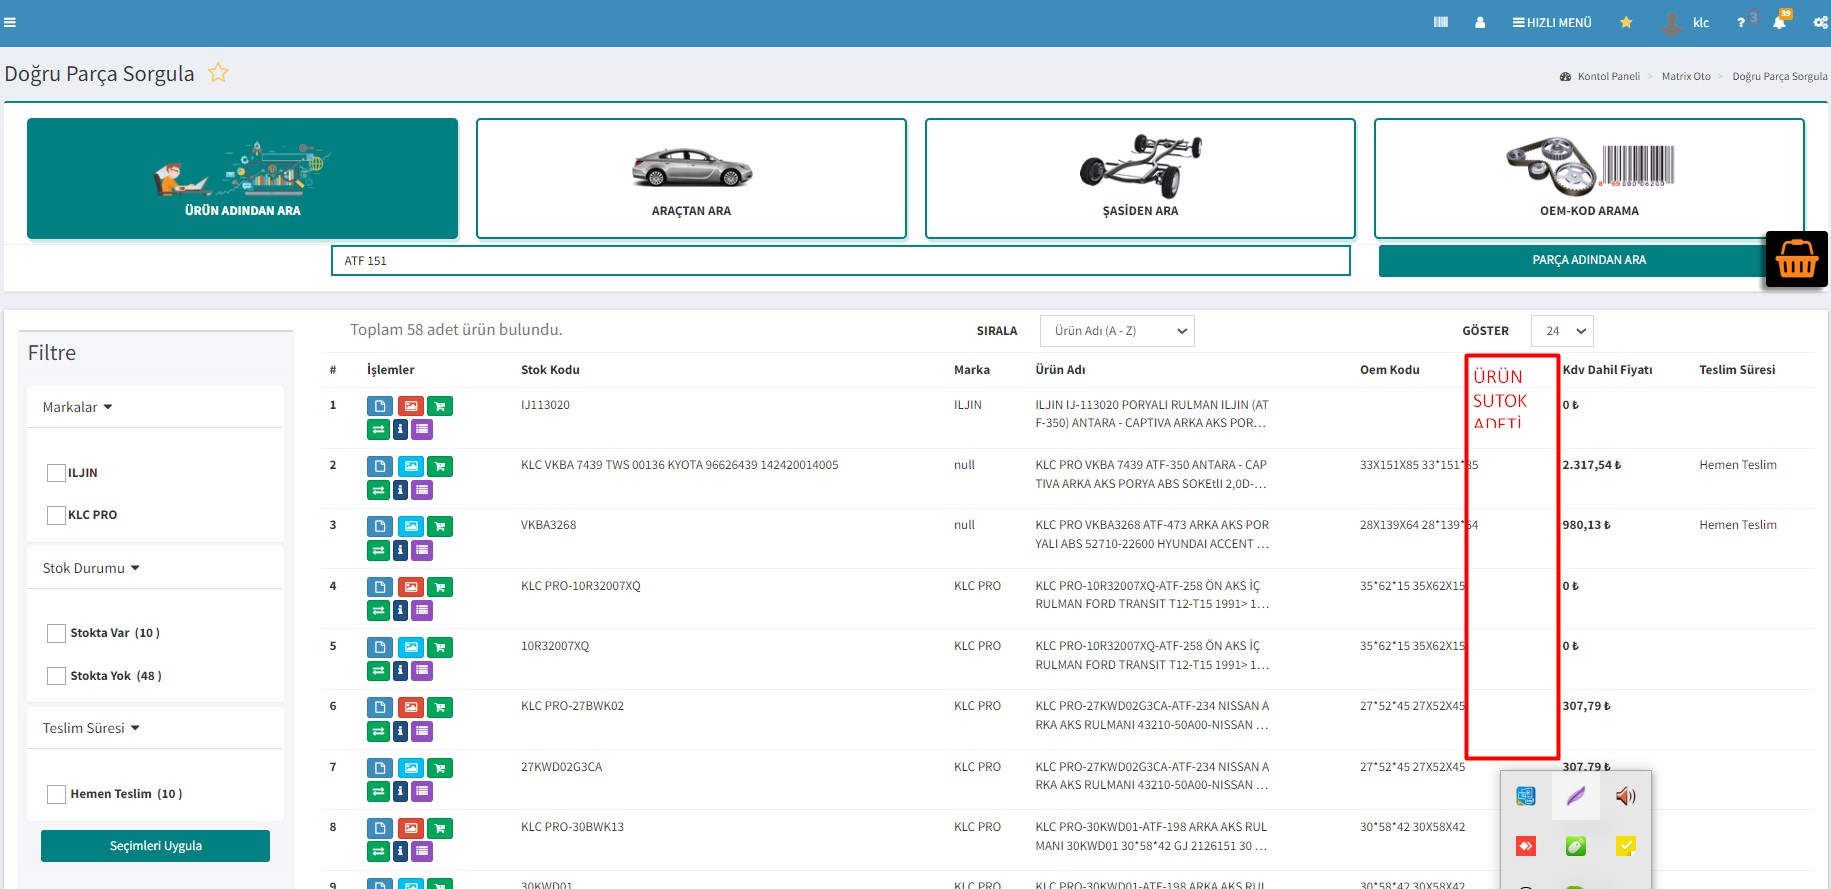Click the green swap arrows icon in row 3
This screenshot has width=1831, height=889.
(378, 550)
